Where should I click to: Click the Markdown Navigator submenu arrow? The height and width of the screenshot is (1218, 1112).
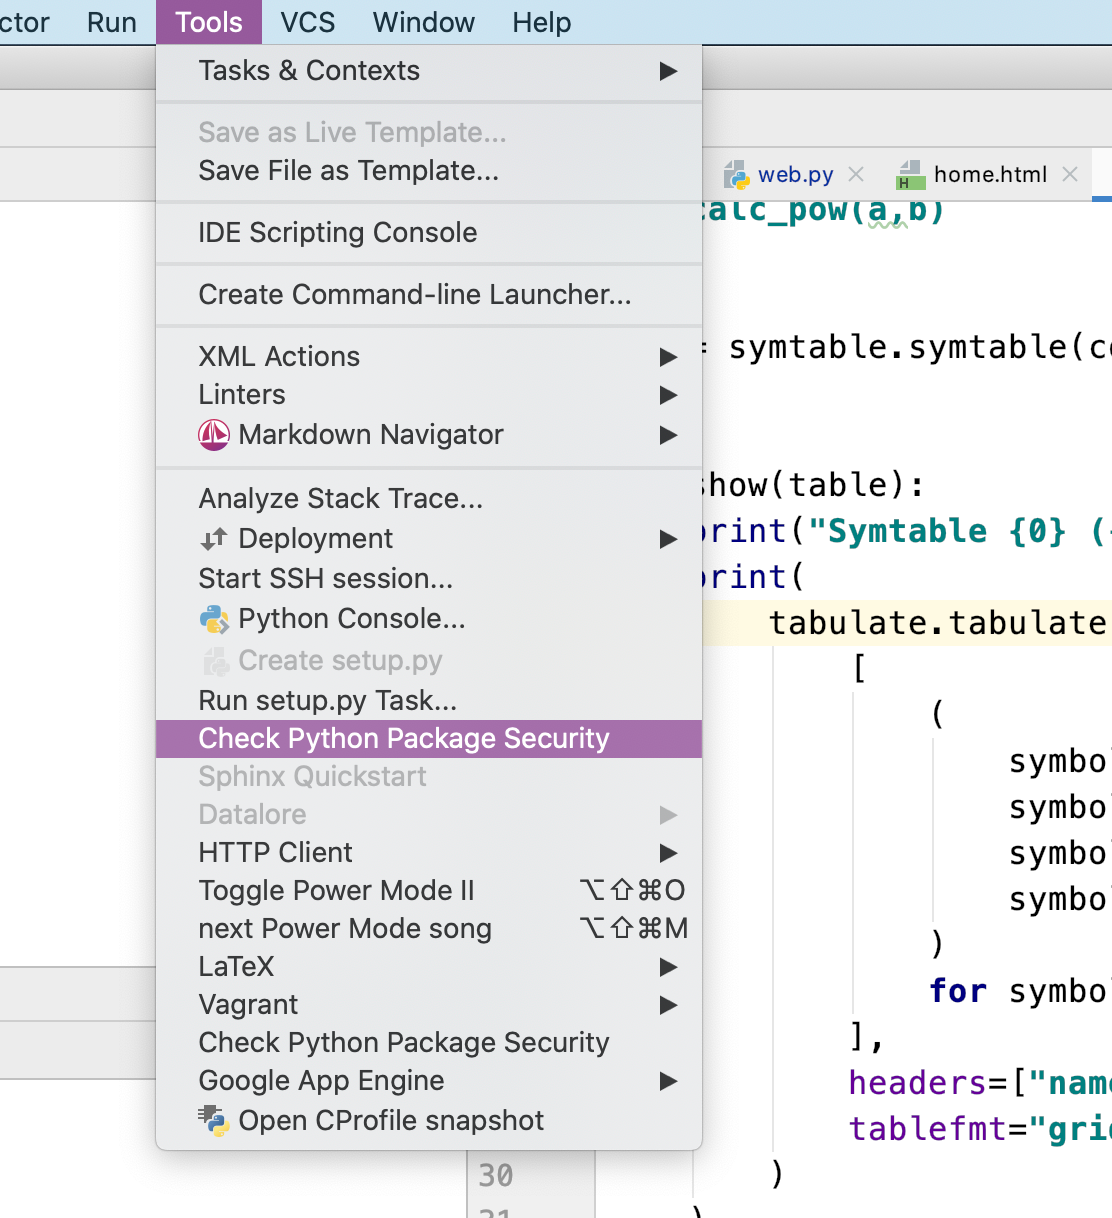click(x=668, y=435)
